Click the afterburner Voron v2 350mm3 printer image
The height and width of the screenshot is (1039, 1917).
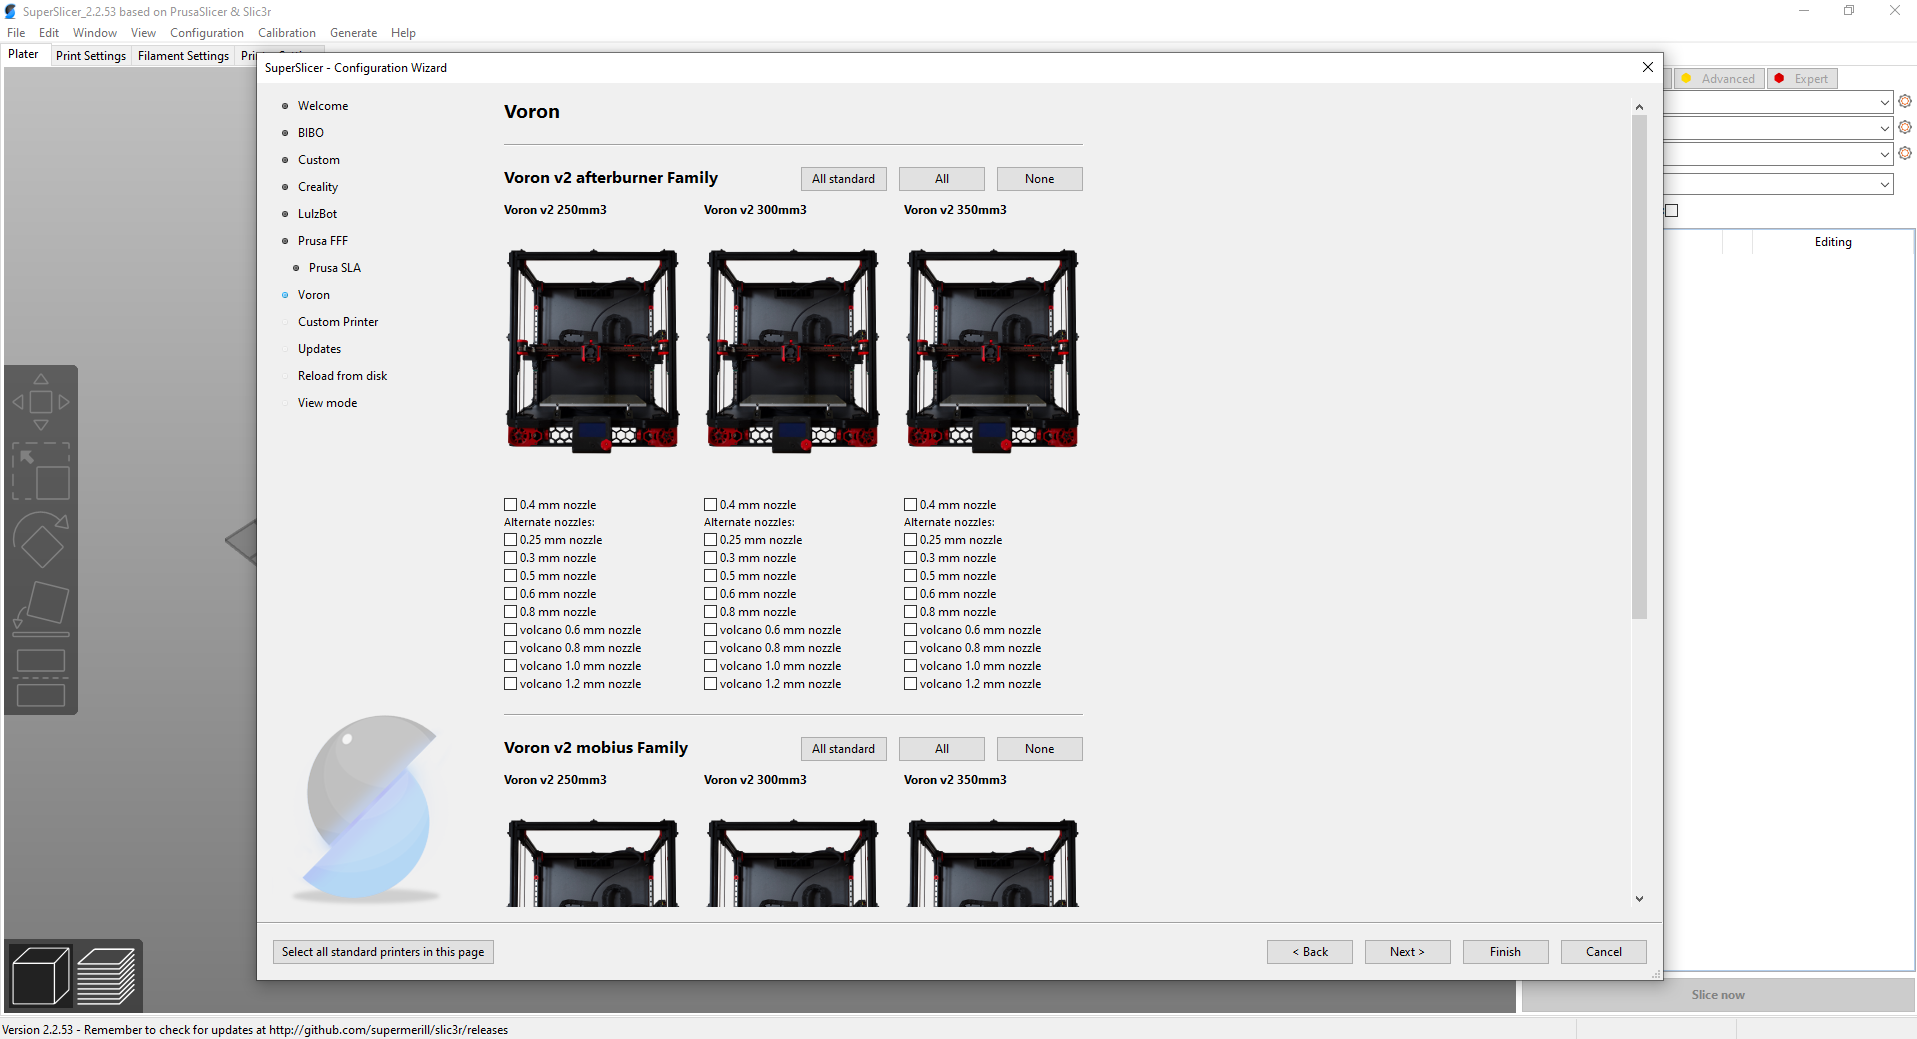point(993,350)
